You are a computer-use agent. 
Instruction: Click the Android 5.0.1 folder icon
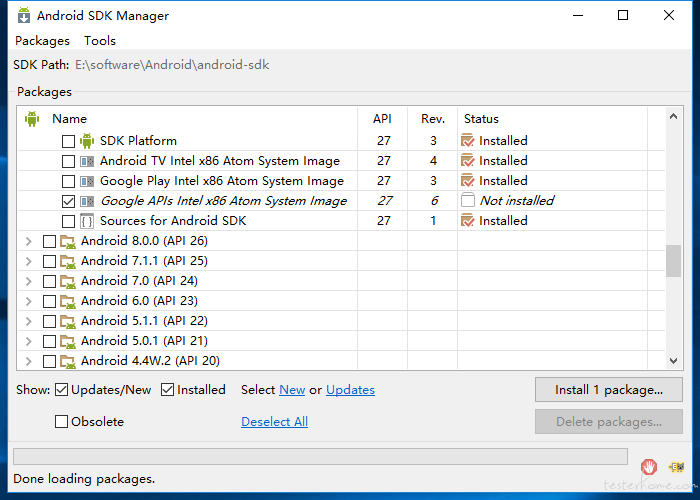pyautogui.click(x=68, y=342)
